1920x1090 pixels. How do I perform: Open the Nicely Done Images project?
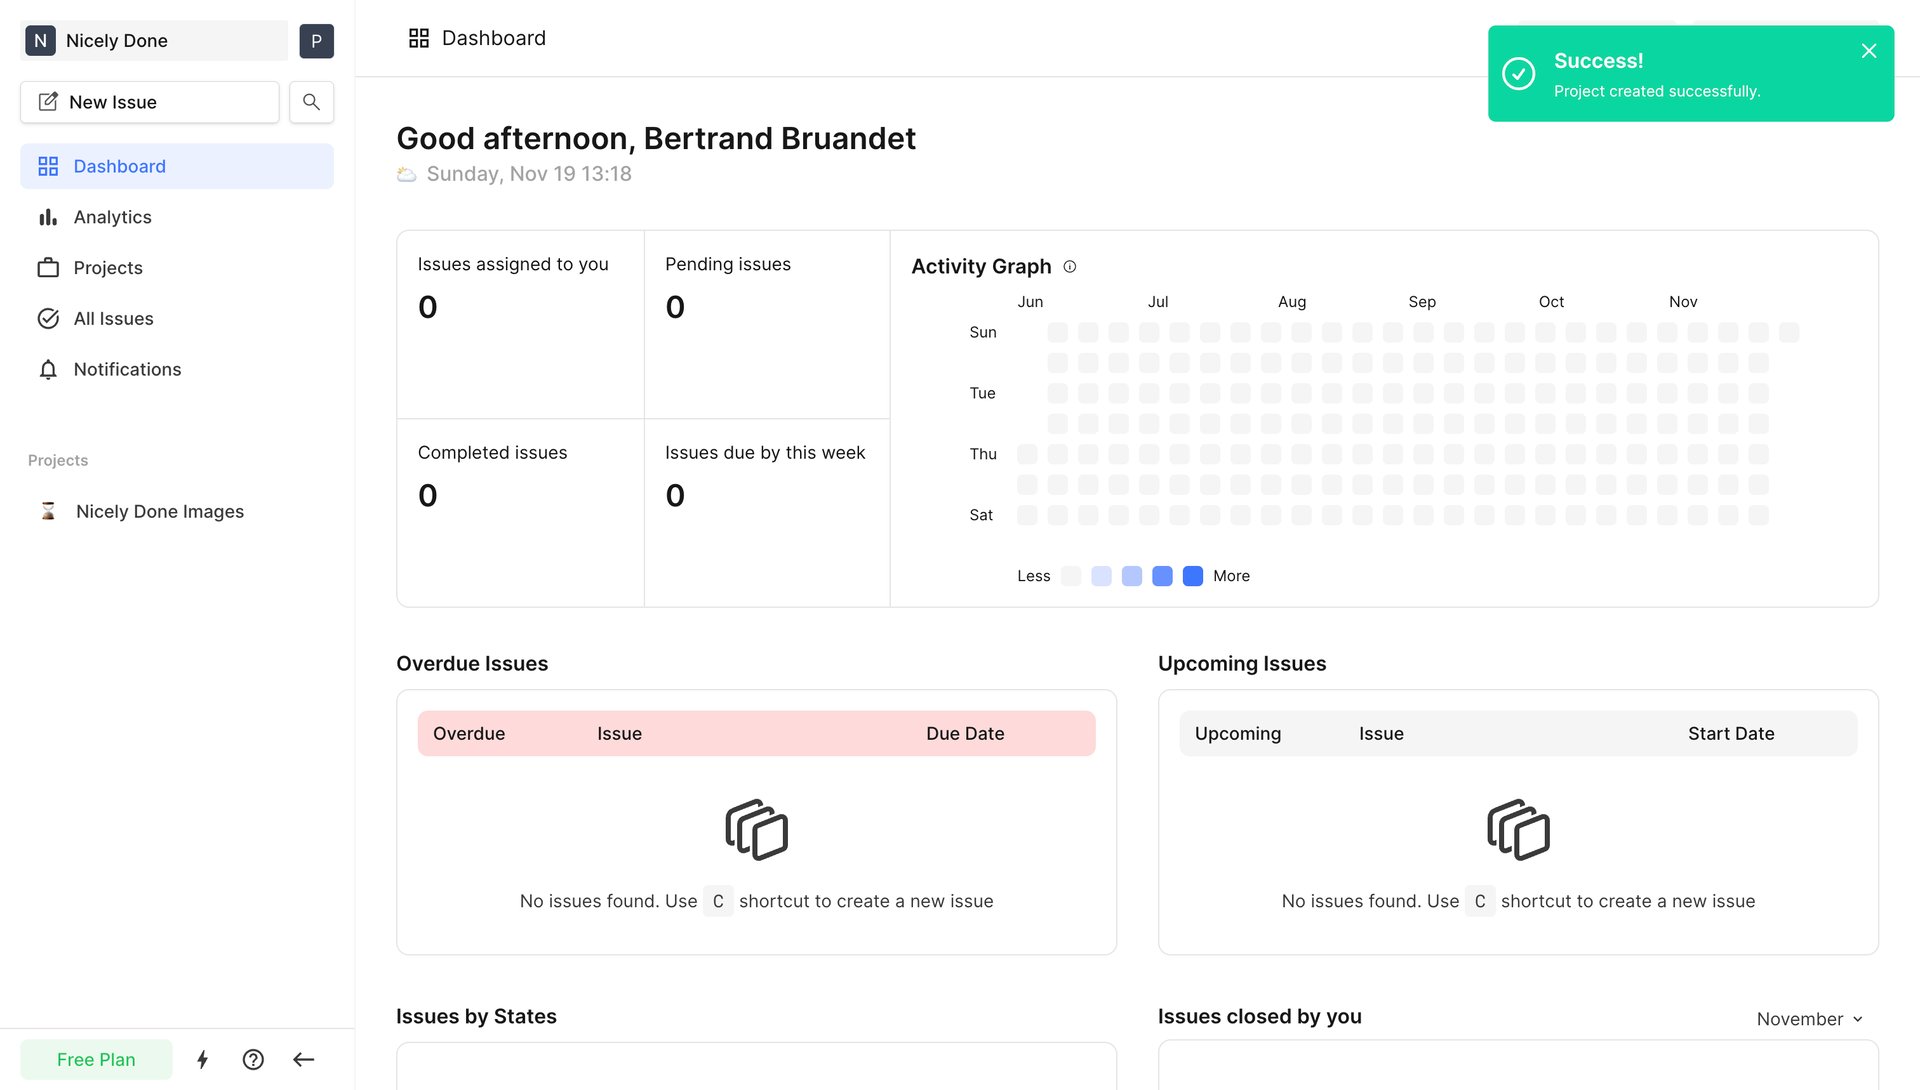[159, 511]
